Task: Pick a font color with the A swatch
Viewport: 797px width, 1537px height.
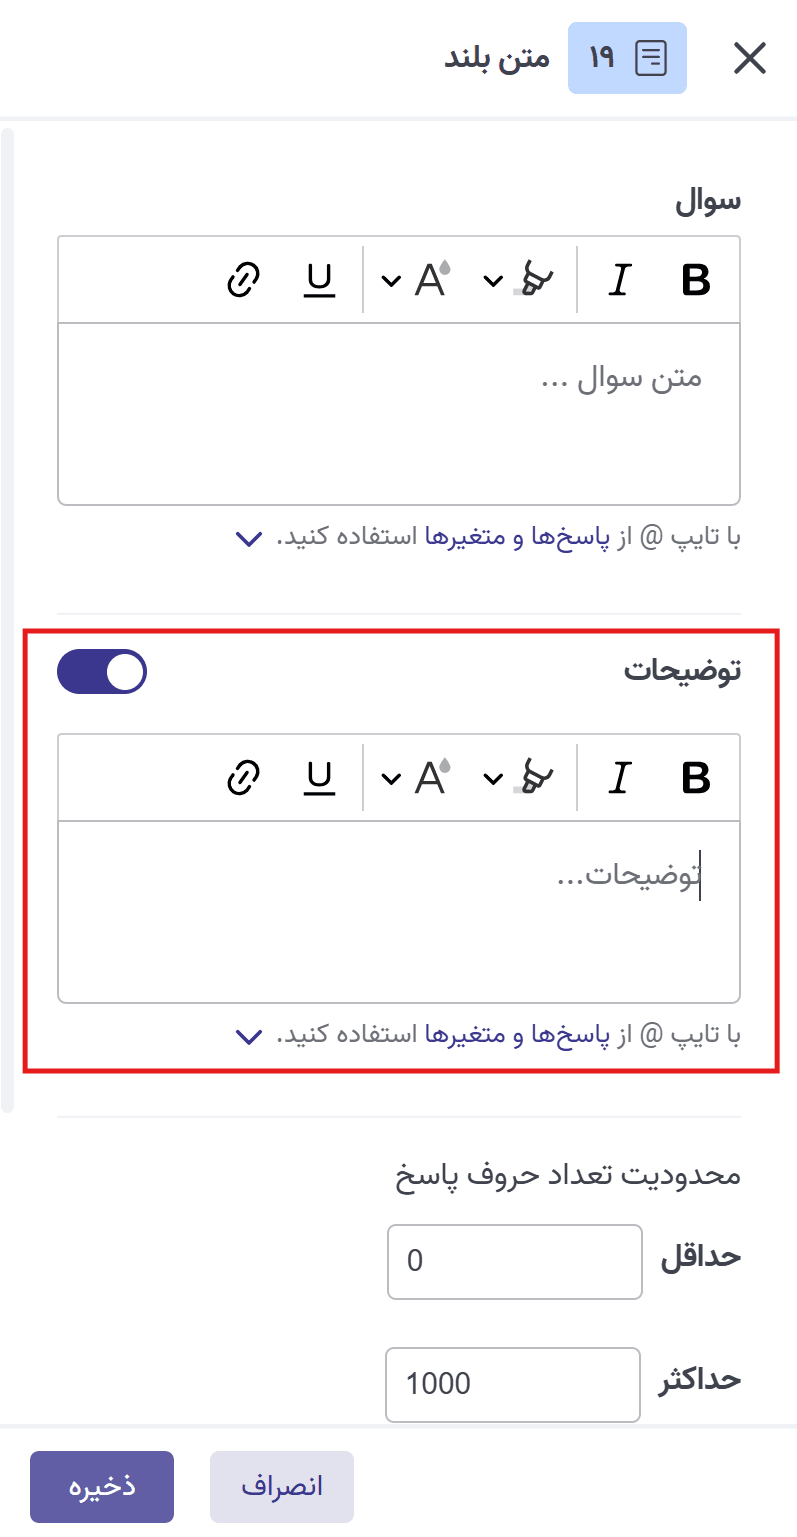Action: (x=430, y=280)
